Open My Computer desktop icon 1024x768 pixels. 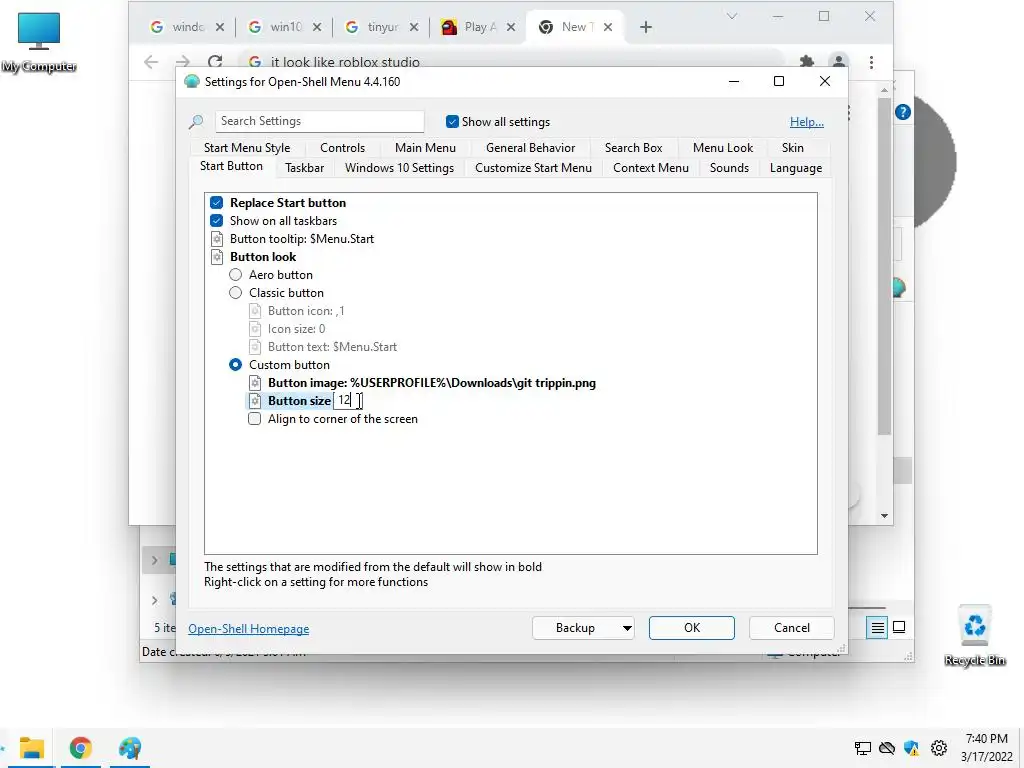point(39,42)
